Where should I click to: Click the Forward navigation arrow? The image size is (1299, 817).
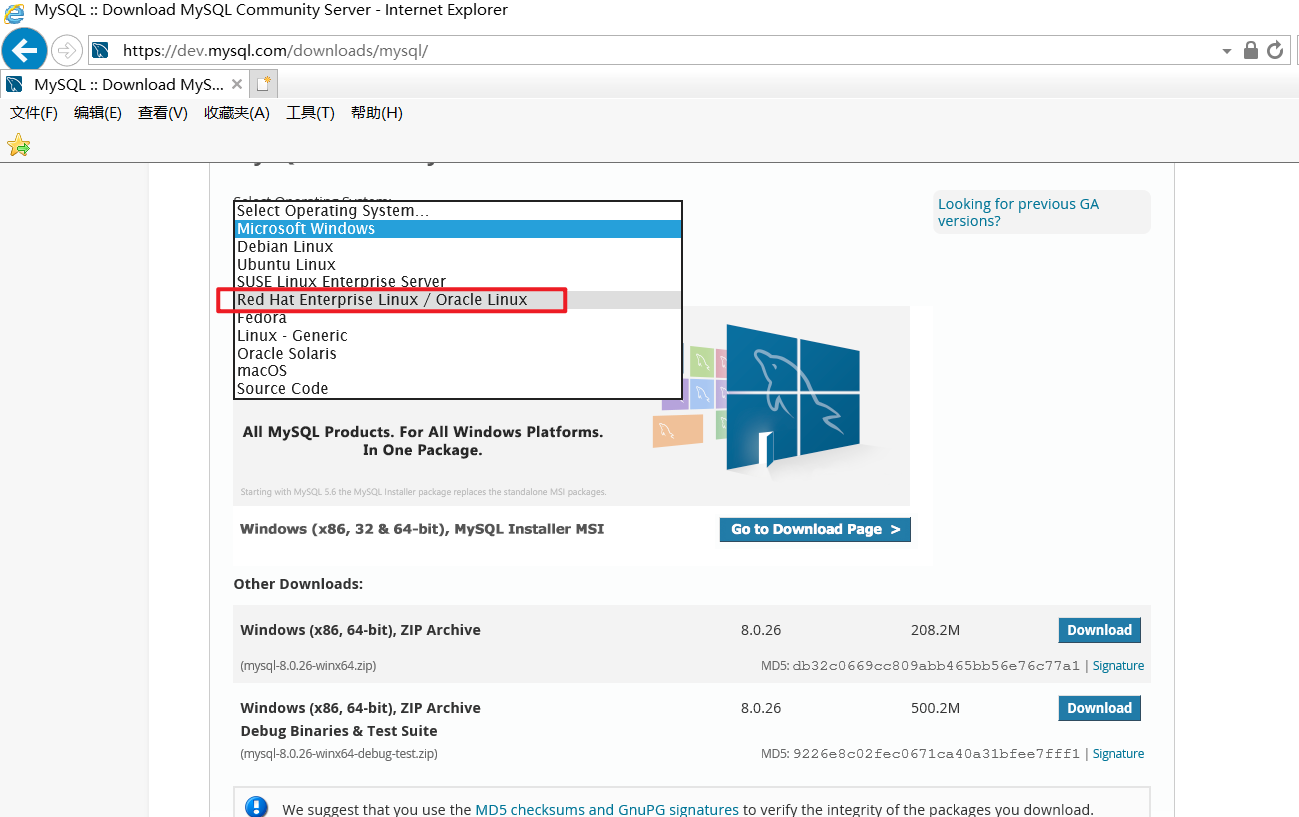pos(66,50)
